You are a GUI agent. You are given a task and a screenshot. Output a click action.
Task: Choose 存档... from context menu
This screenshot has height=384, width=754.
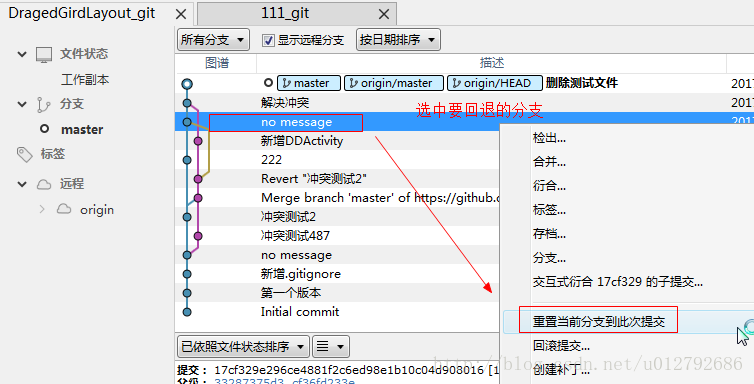(x=549, y=234)
